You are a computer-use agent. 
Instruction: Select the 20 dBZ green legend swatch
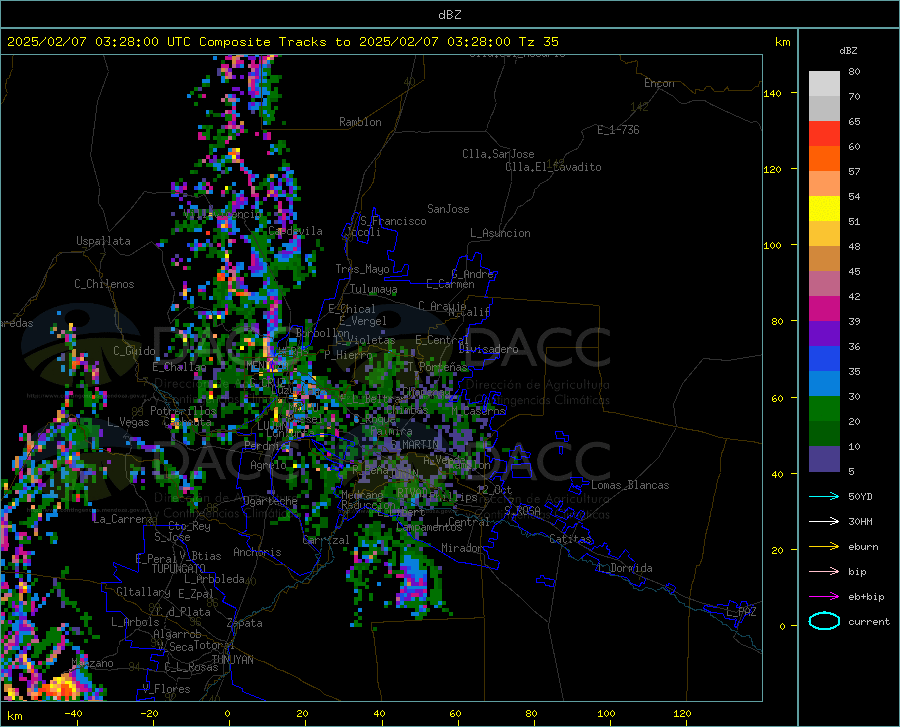824,433
